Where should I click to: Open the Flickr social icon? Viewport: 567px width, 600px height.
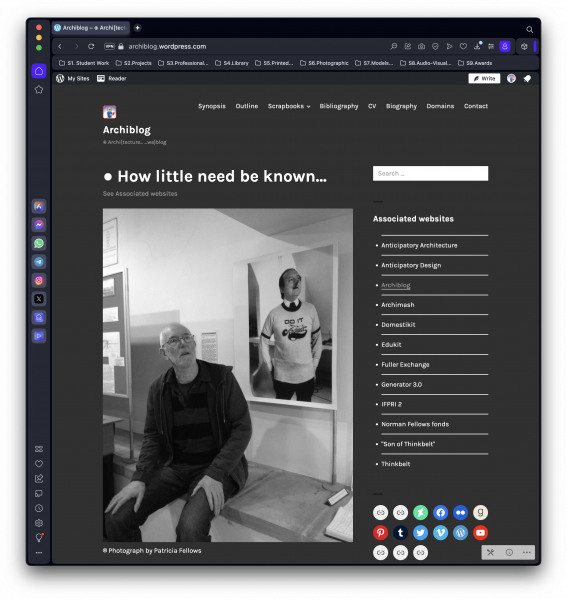coord(460,513)
